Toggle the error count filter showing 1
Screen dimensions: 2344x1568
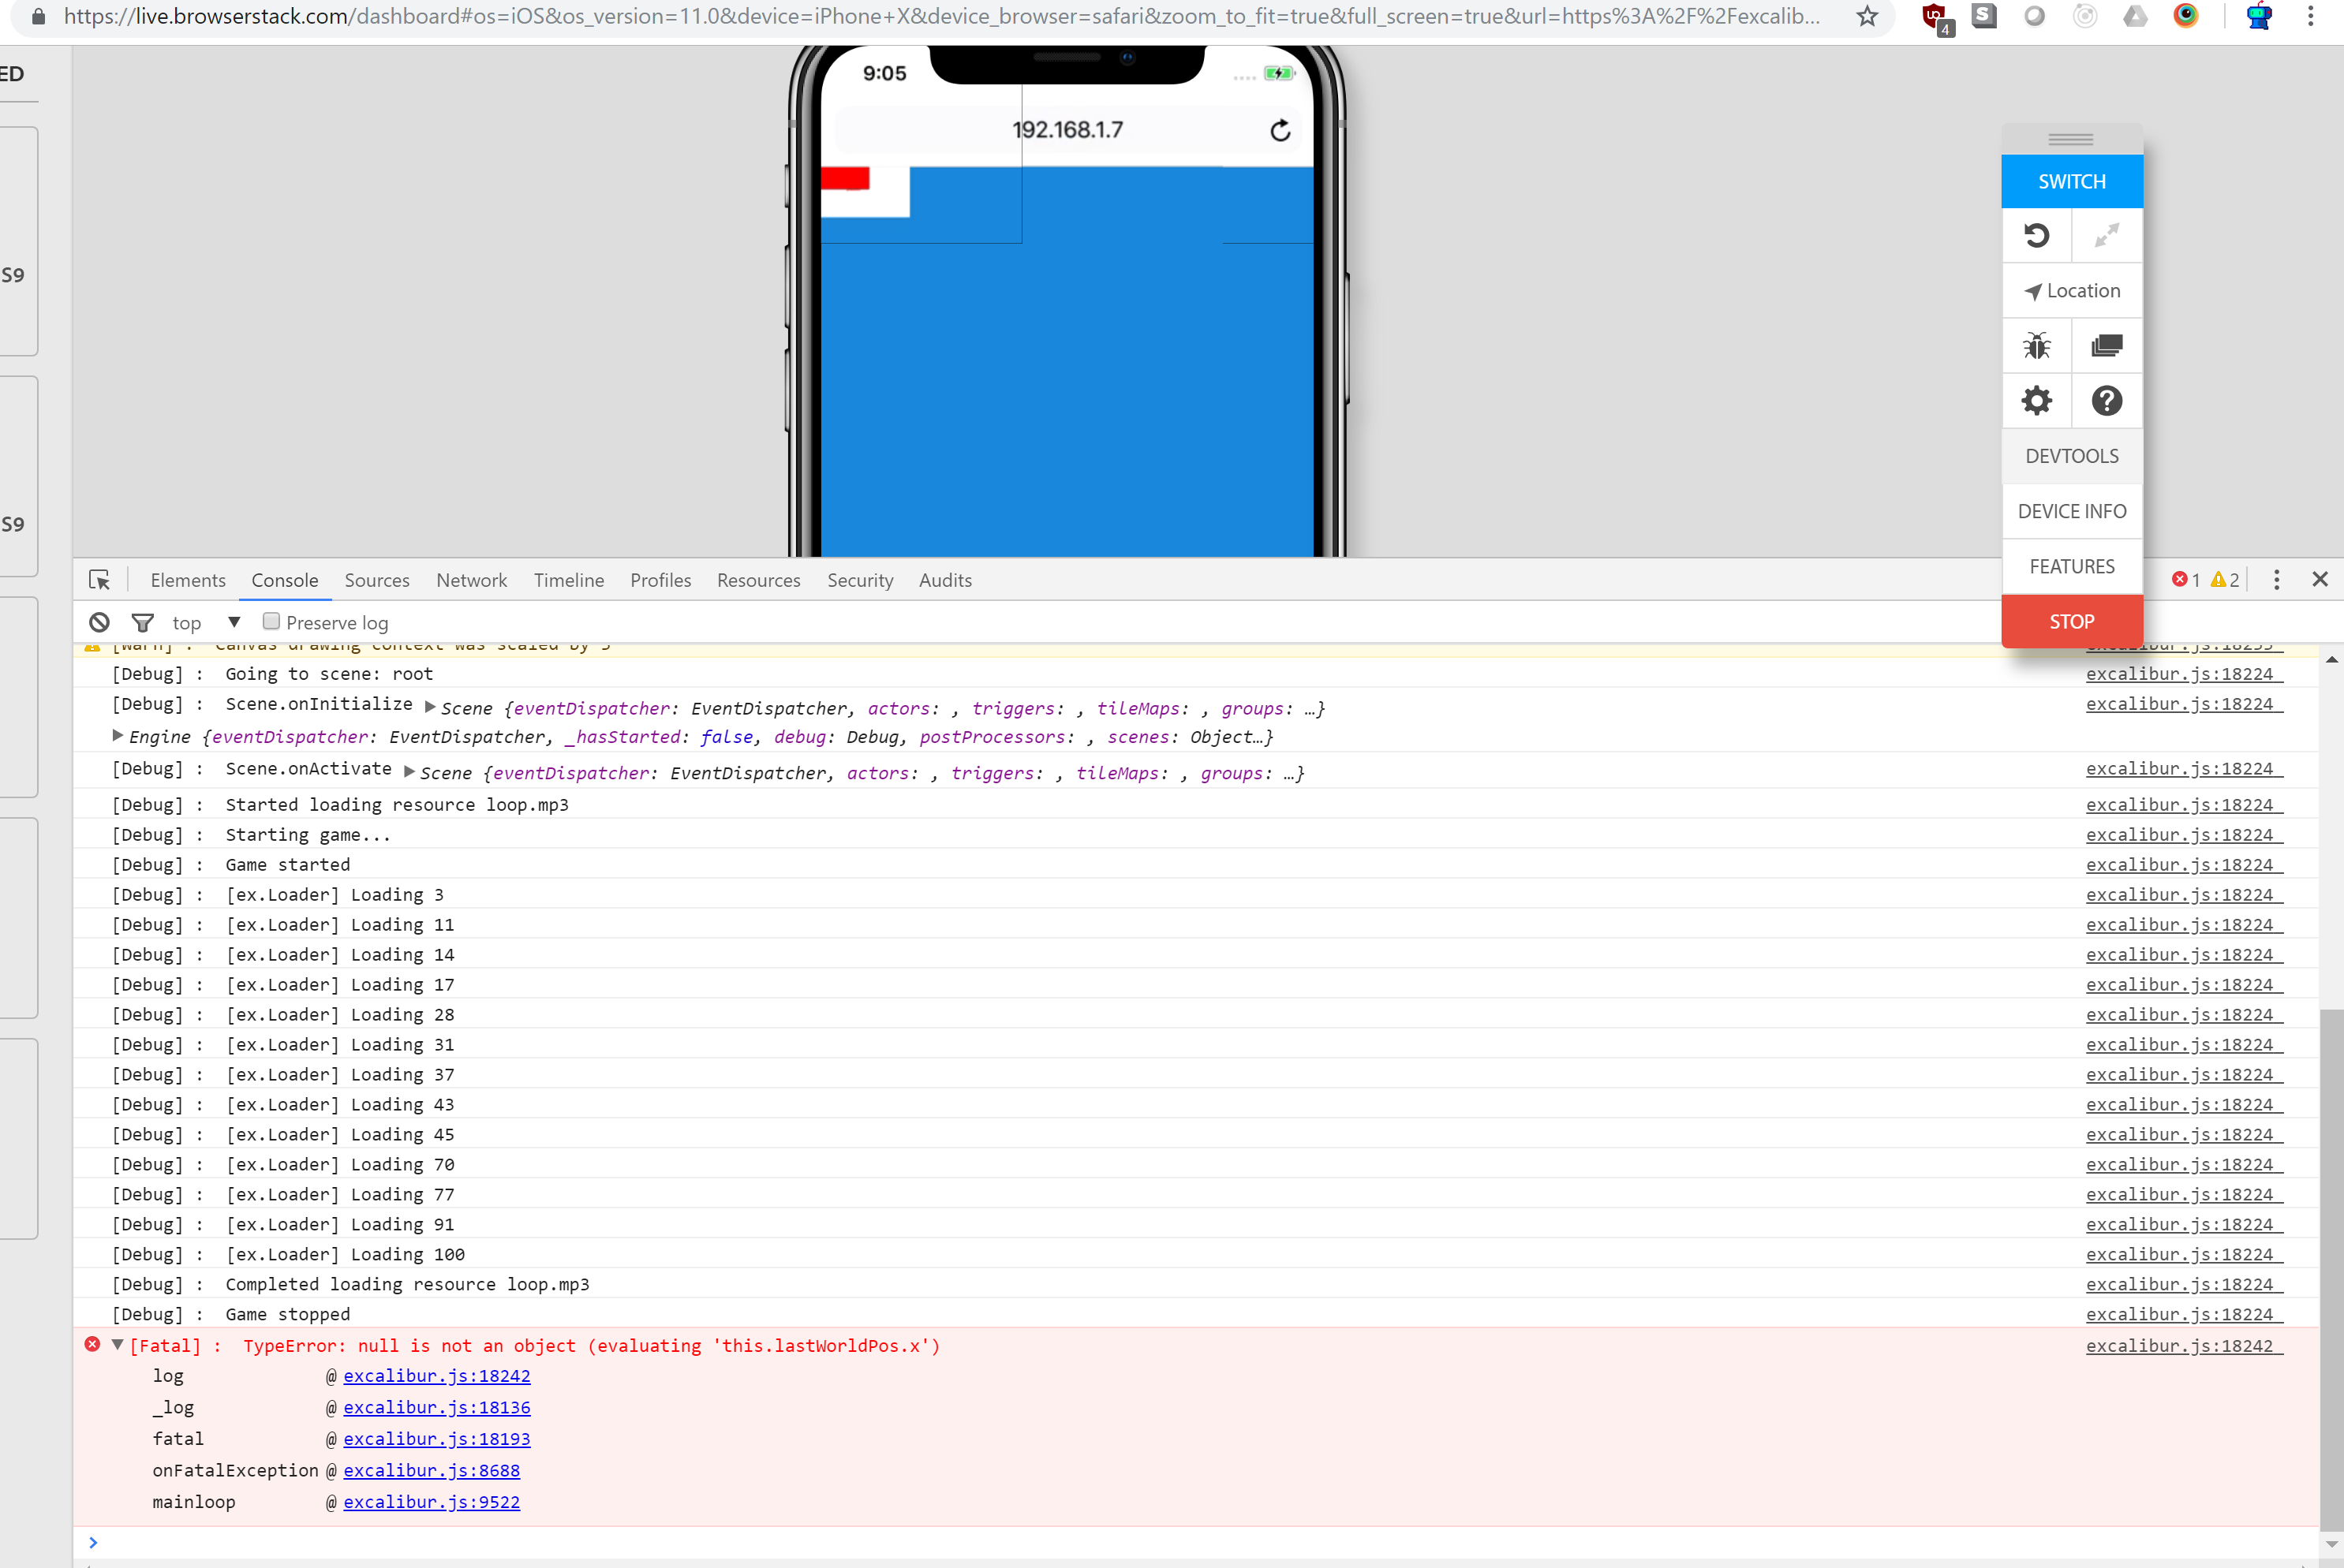point(2187,580)
